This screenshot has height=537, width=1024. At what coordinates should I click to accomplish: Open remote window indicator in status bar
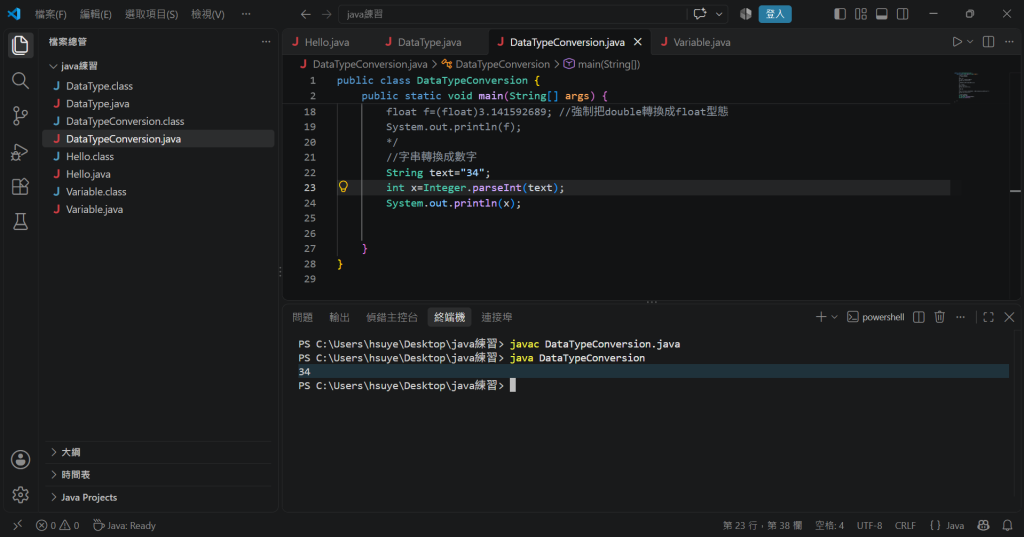(x=17, y=525)
